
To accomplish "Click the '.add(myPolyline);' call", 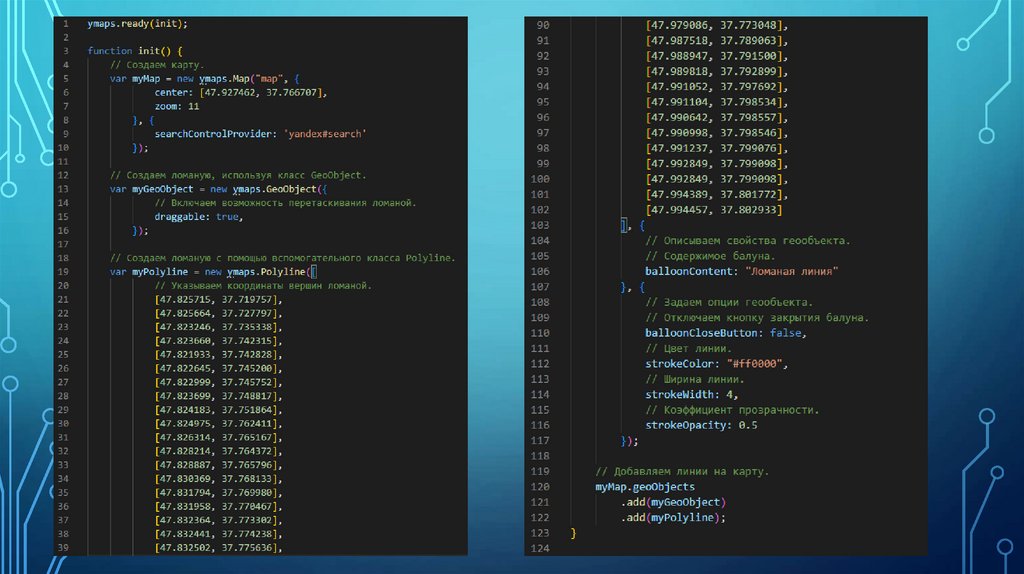I will tap(672, 518).
